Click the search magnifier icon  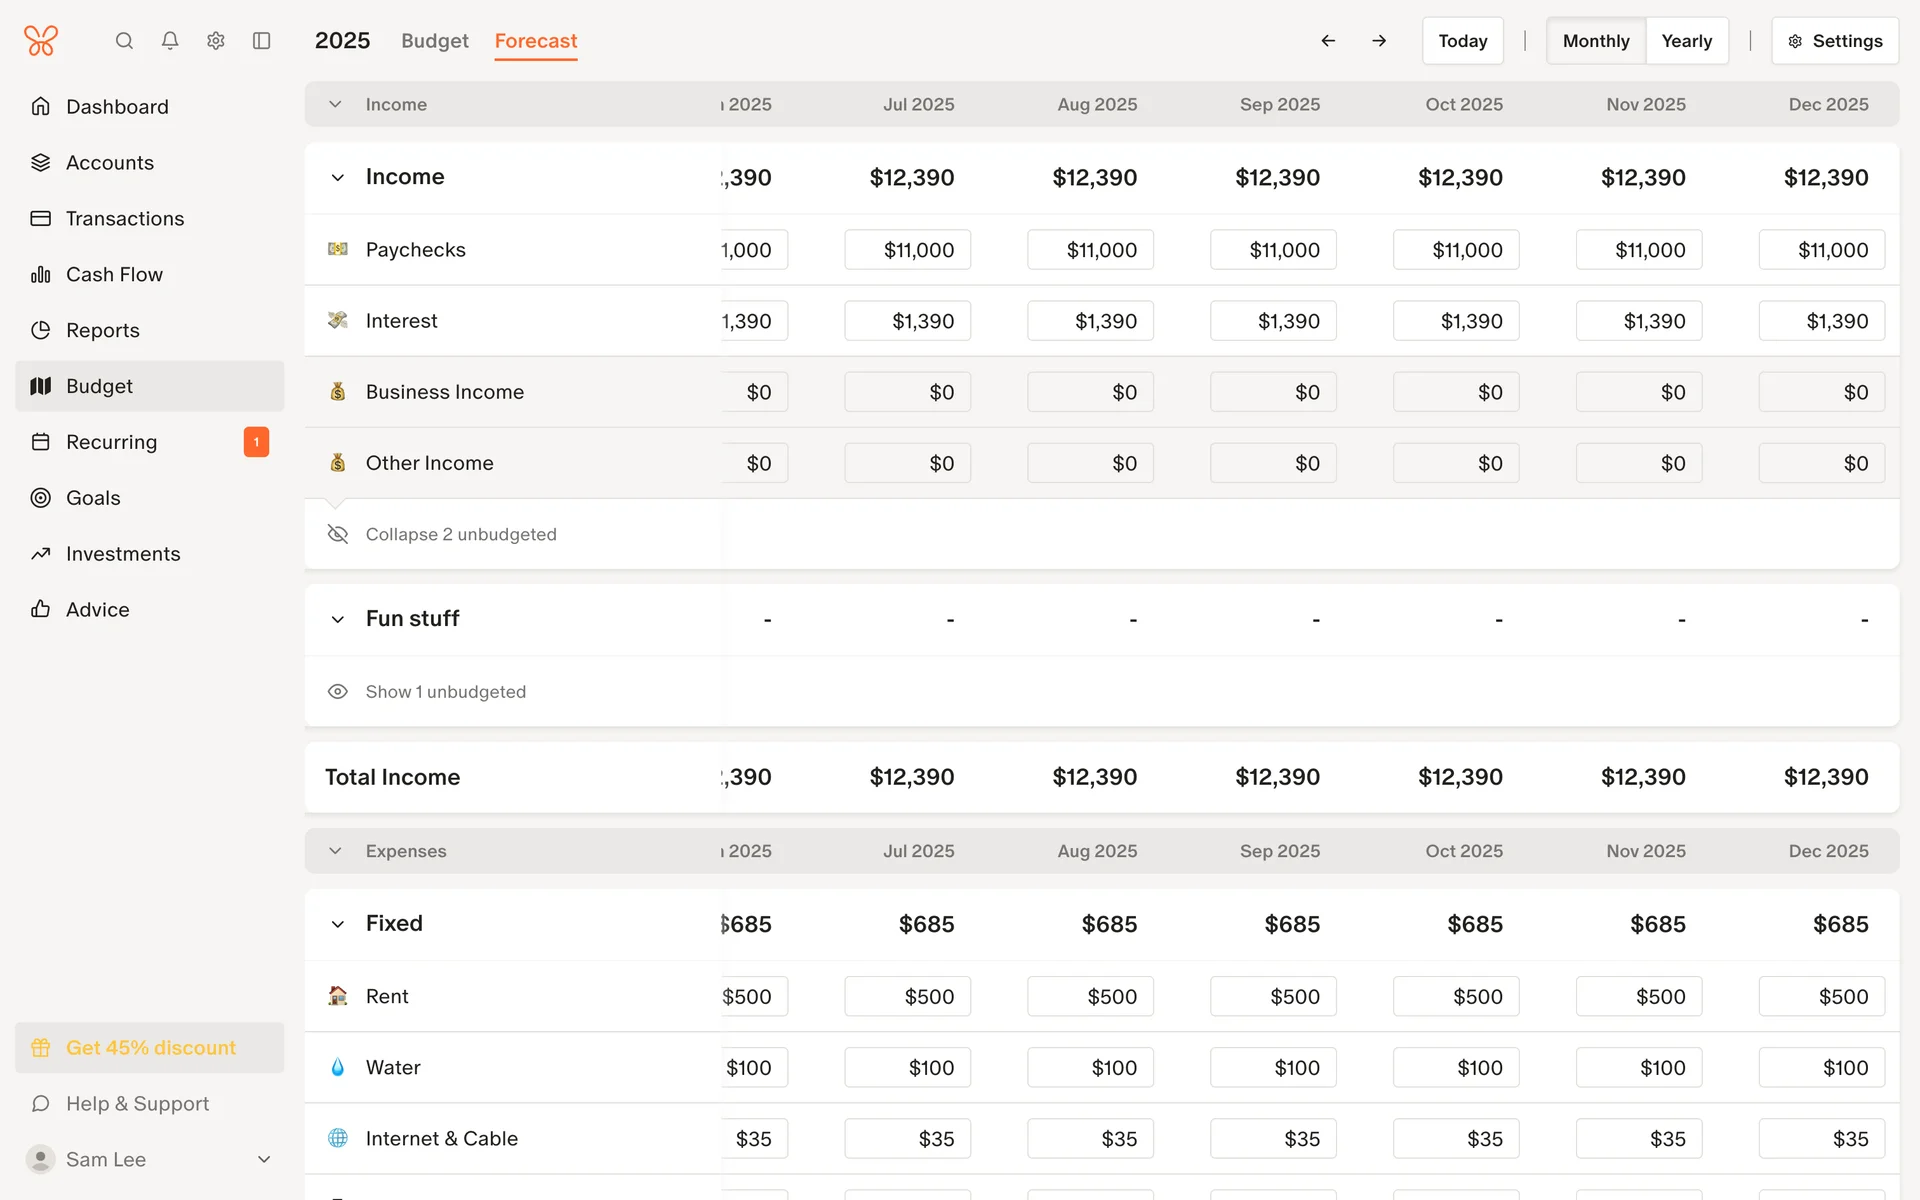click(x=124, y=41)
